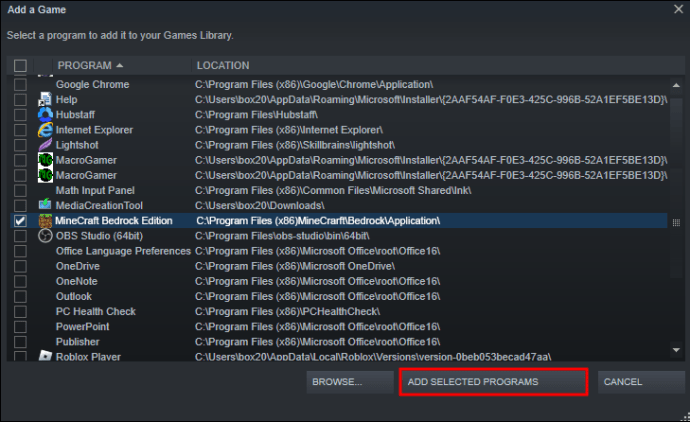Select the Publisher program name
690x422 pixels.
(77, 342)
